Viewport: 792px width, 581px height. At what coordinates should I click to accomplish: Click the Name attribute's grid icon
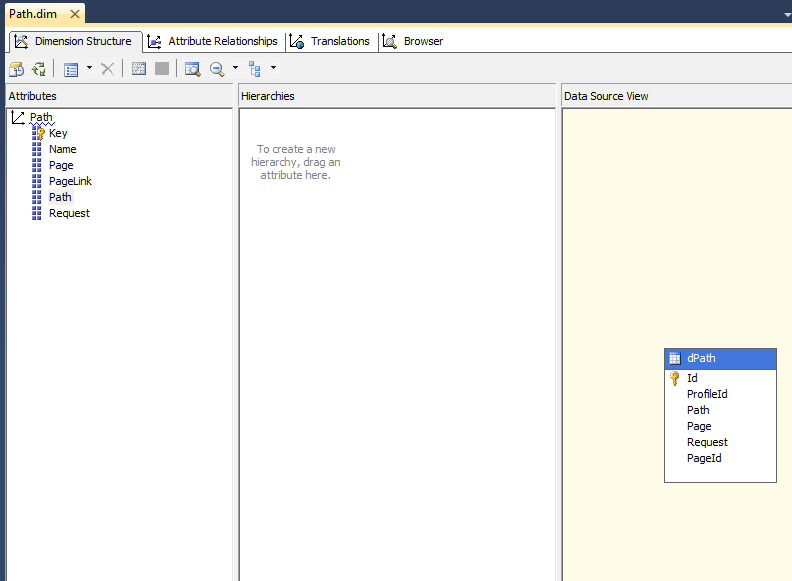pyautogui.click(x=36, y=150)
